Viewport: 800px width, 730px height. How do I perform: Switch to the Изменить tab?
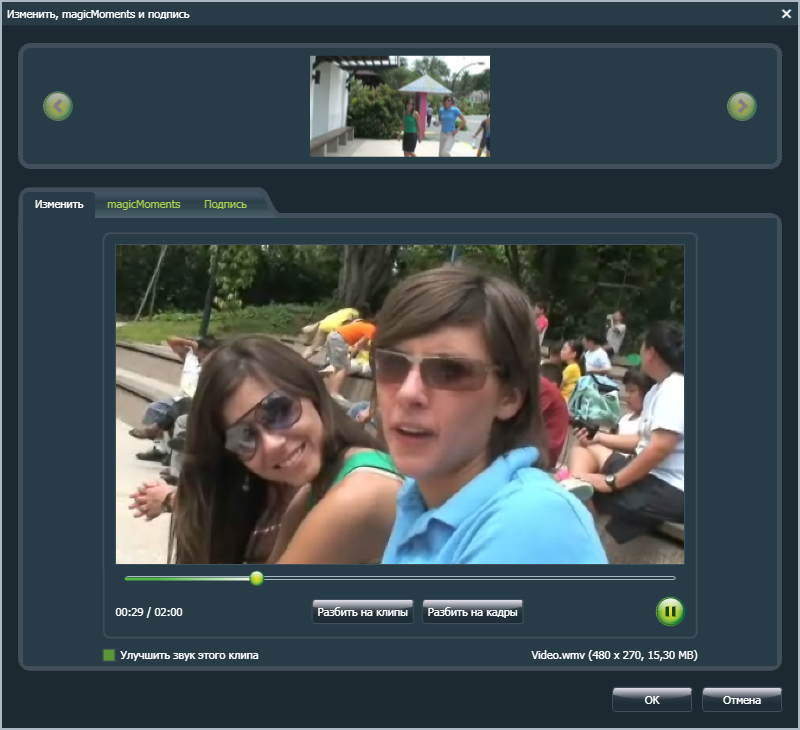(x=59, y=204)
